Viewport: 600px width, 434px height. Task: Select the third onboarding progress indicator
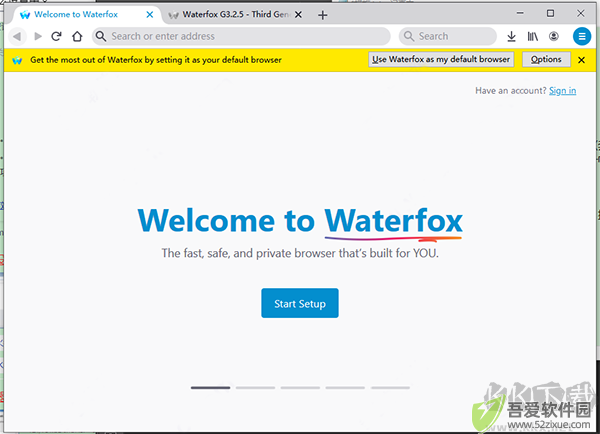300,388
